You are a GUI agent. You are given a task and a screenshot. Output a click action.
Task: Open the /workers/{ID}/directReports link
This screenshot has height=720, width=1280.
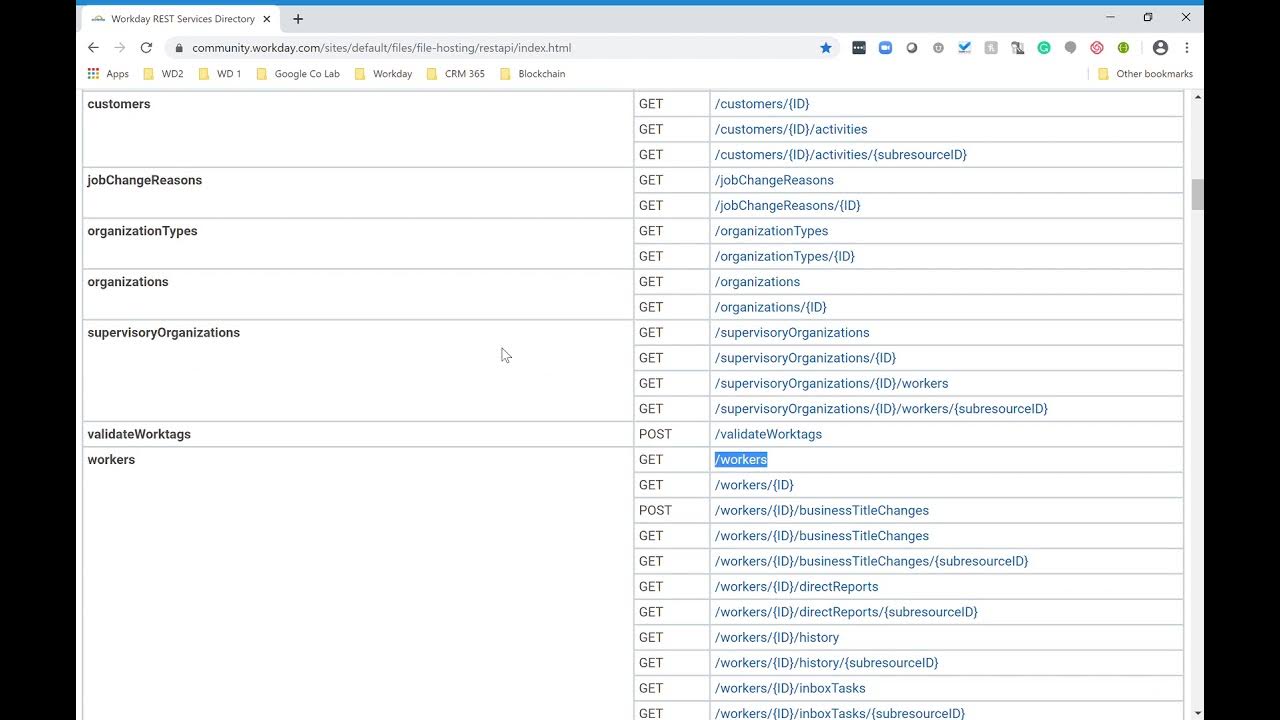[796, 587]
